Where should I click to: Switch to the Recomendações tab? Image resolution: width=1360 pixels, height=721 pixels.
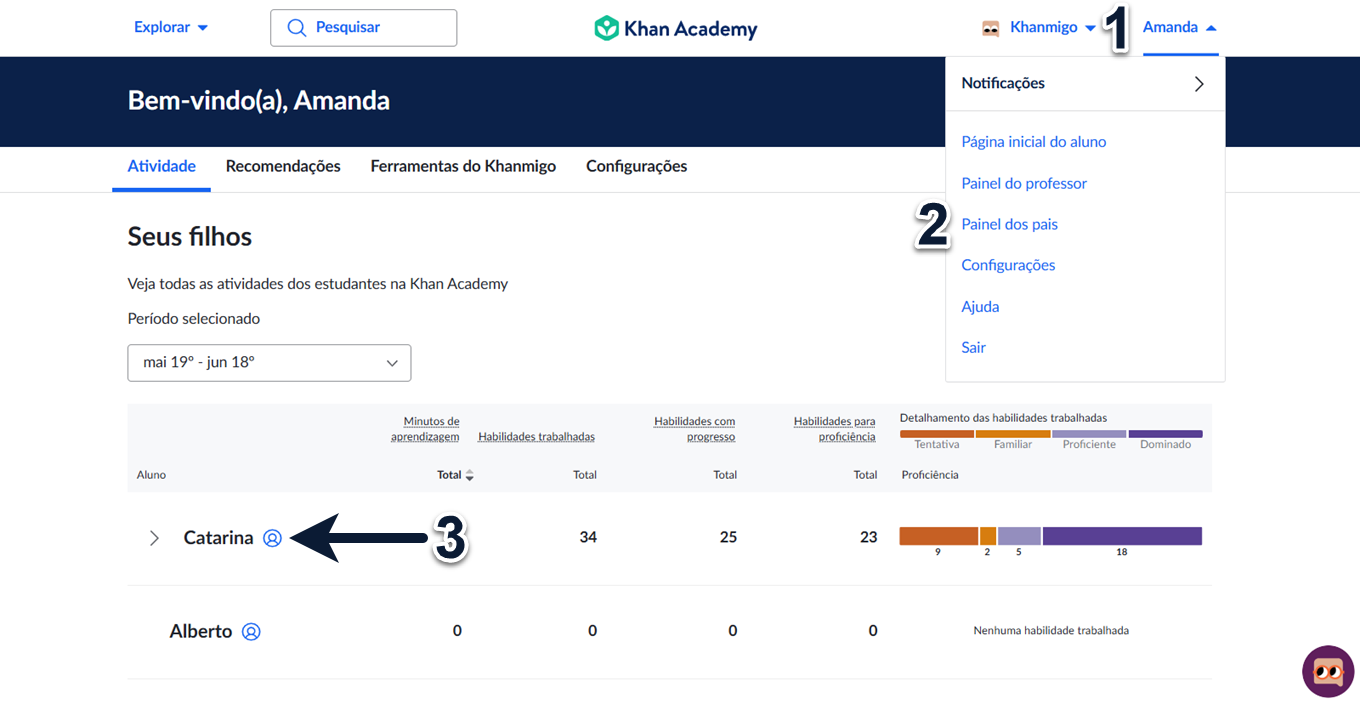pyautogui.click(x=283, y=167)
